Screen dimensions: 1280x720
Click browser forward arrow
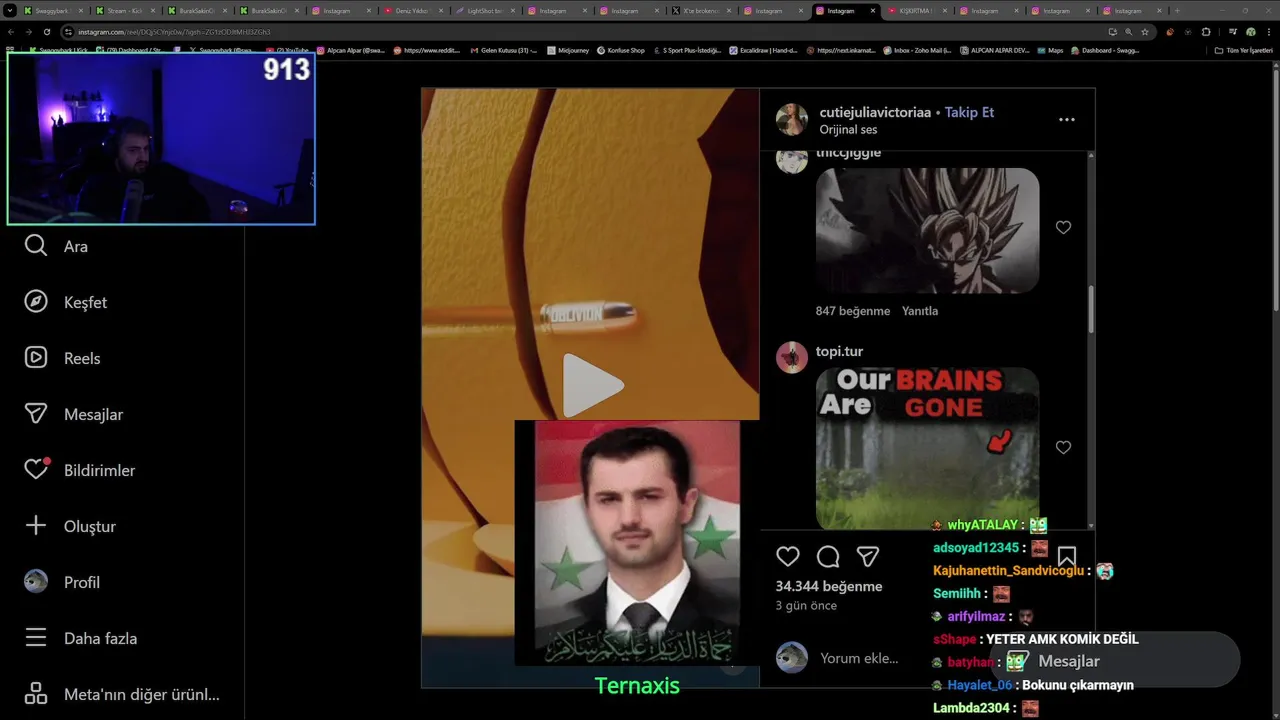(28, 32)
